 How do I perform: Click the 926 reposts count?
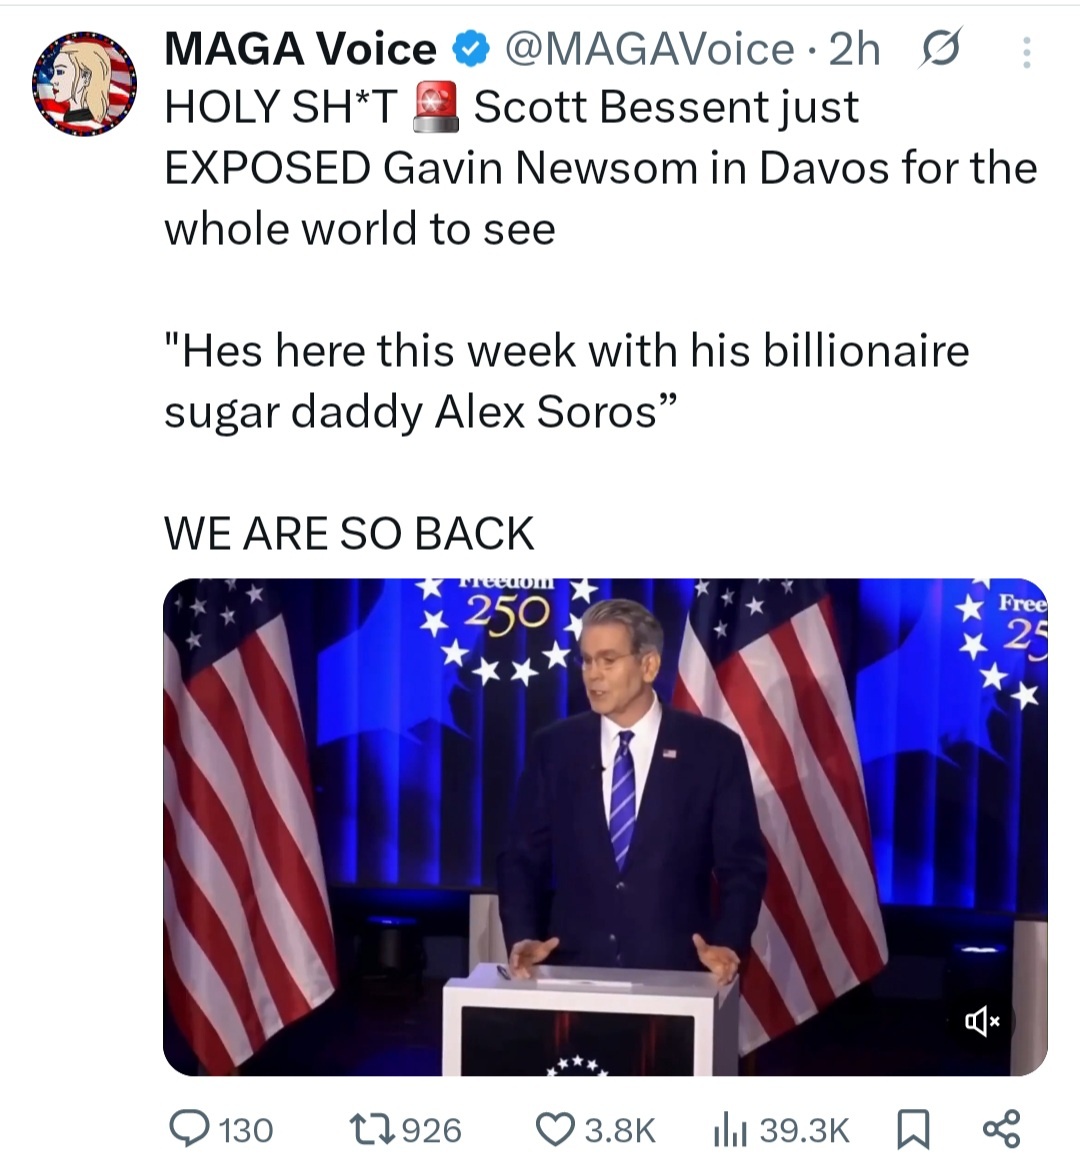(x=431, y=1130)
